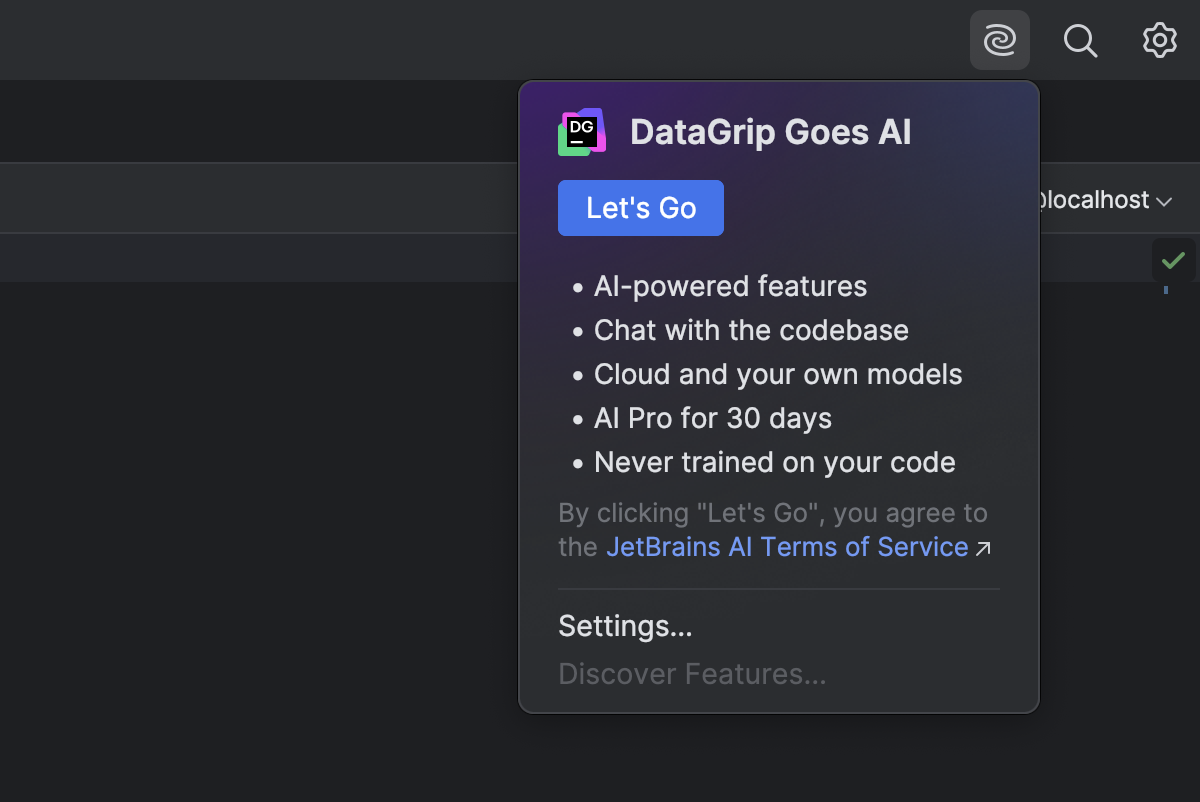Click the chevron next to localhost

click(x=1163, y=201)
